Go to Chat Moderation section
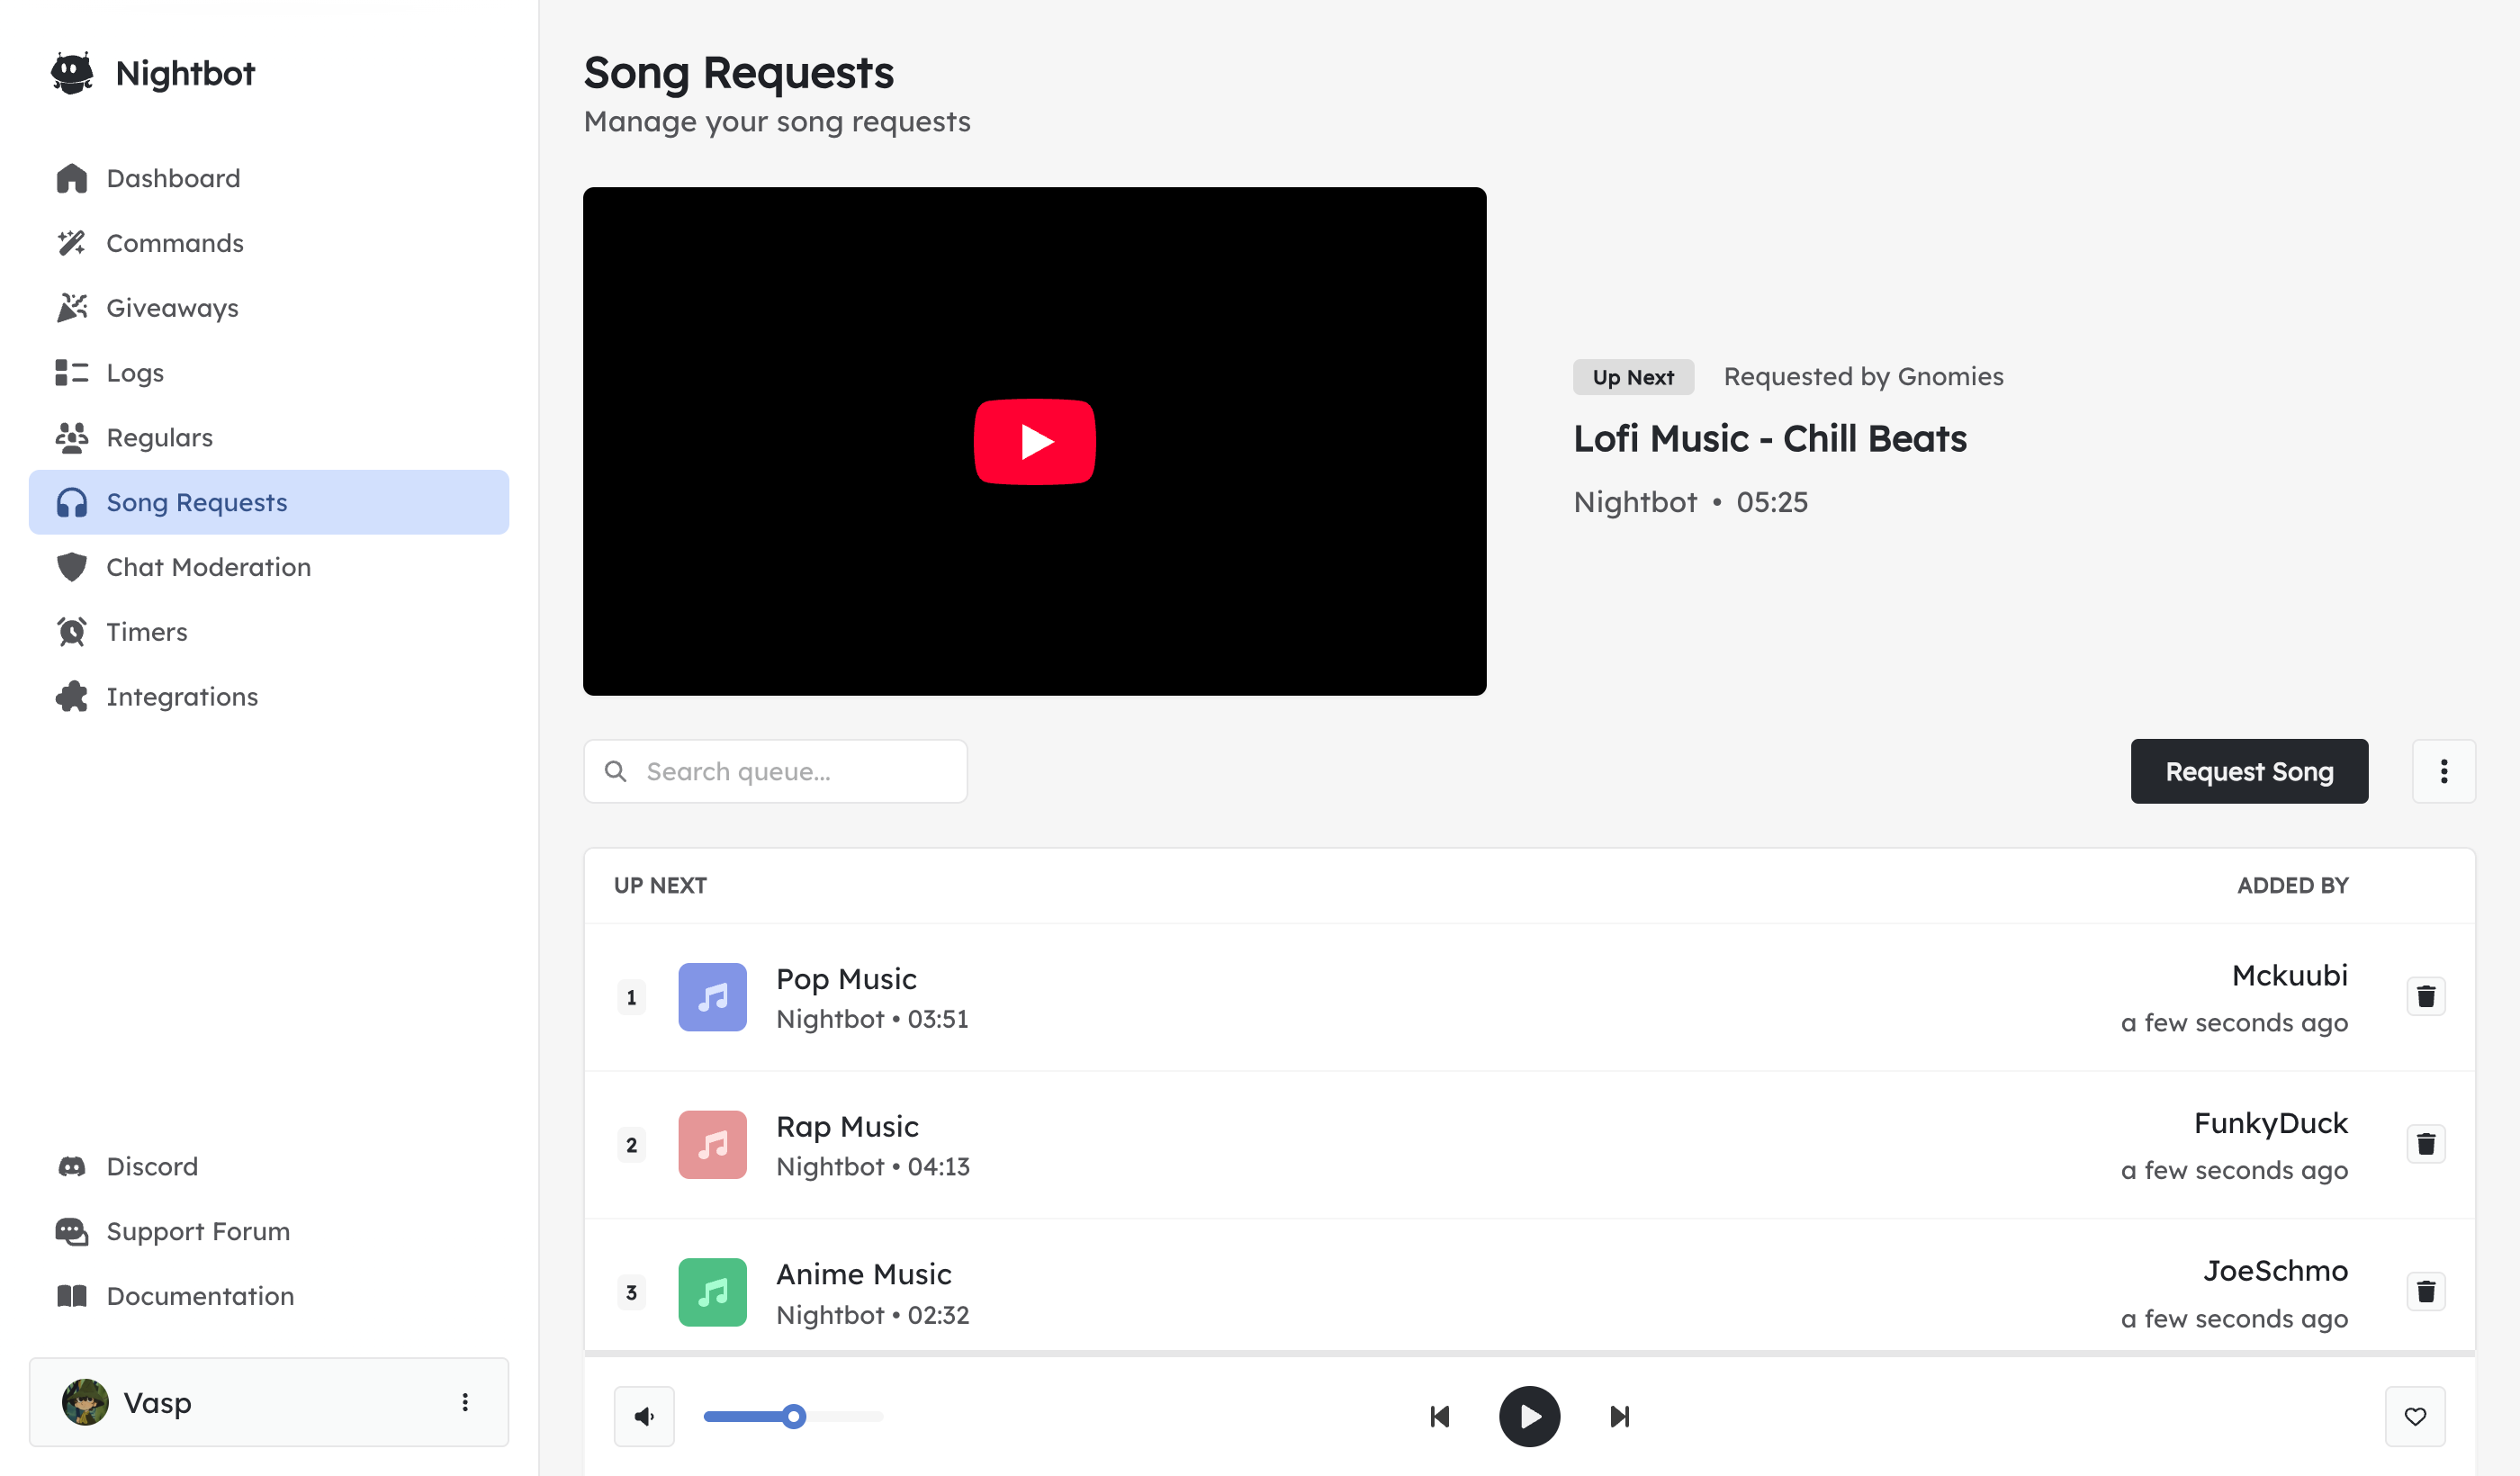This screenshot has width=2520, height=1476. point(208,567)
